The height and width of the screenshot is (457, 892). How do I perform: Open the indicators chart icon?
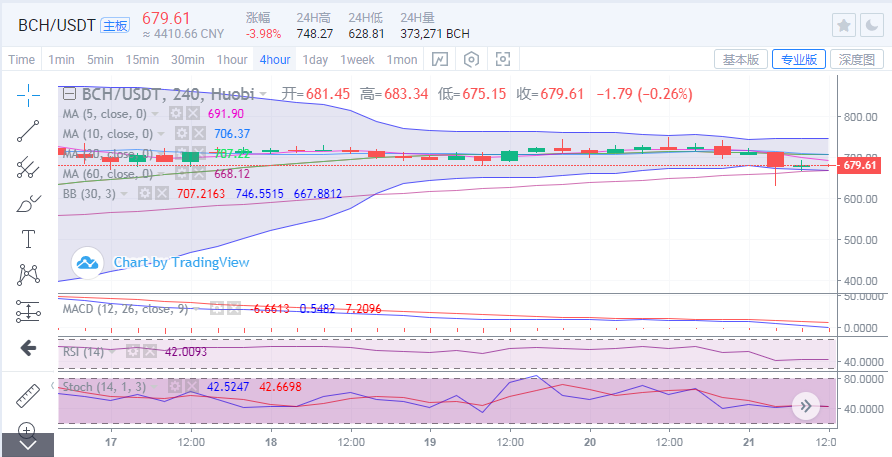coord(439,59)
